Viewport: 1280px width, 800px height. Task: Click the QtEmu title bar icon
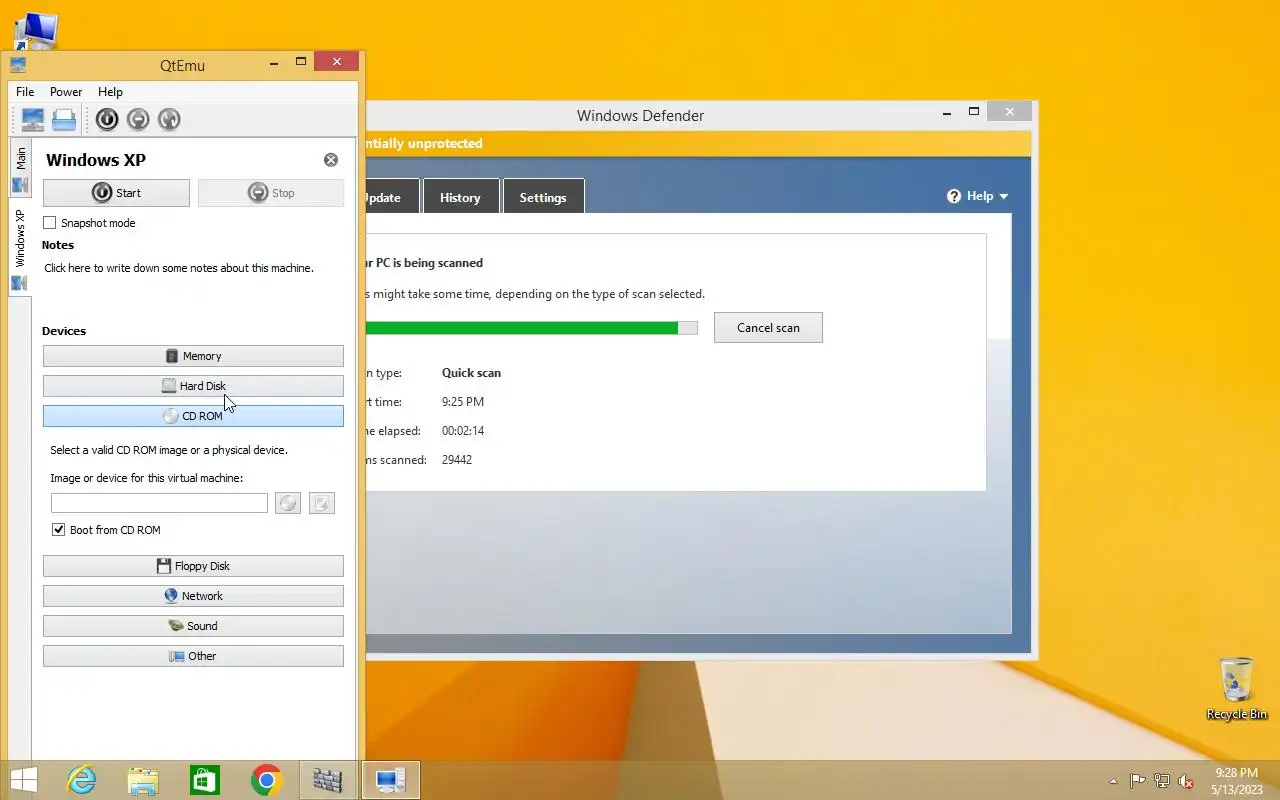pyautogui.click(x=18, y=65)
